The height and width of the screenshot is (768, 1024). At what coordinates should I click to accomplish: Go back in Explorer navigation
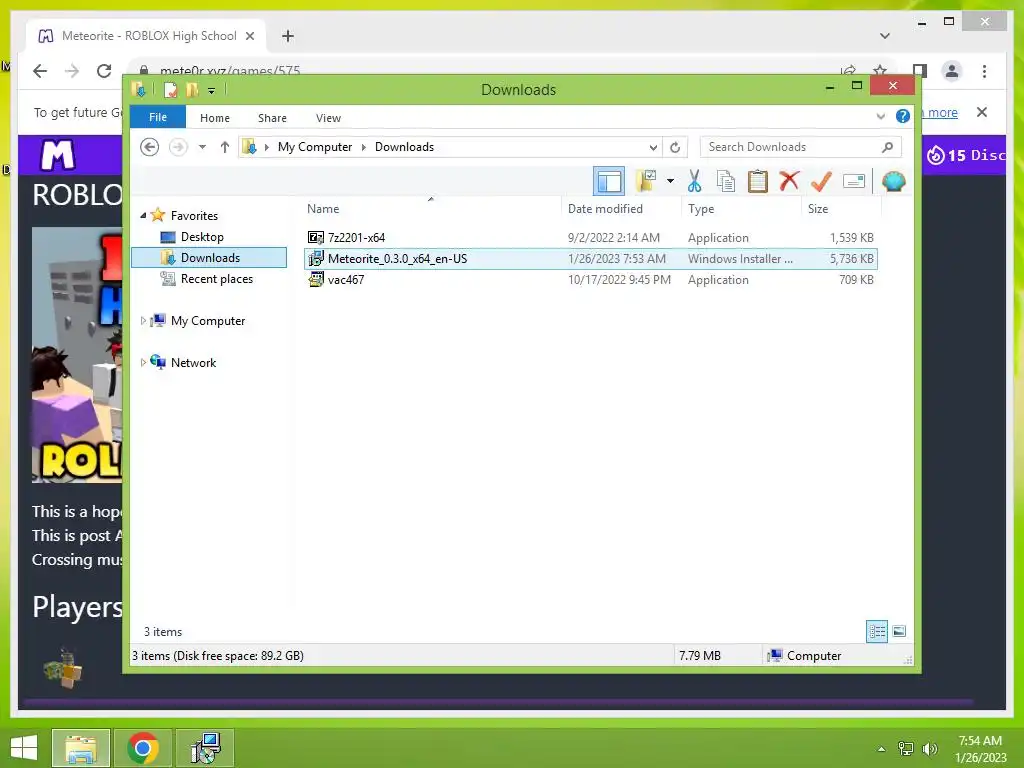point(150,147)
